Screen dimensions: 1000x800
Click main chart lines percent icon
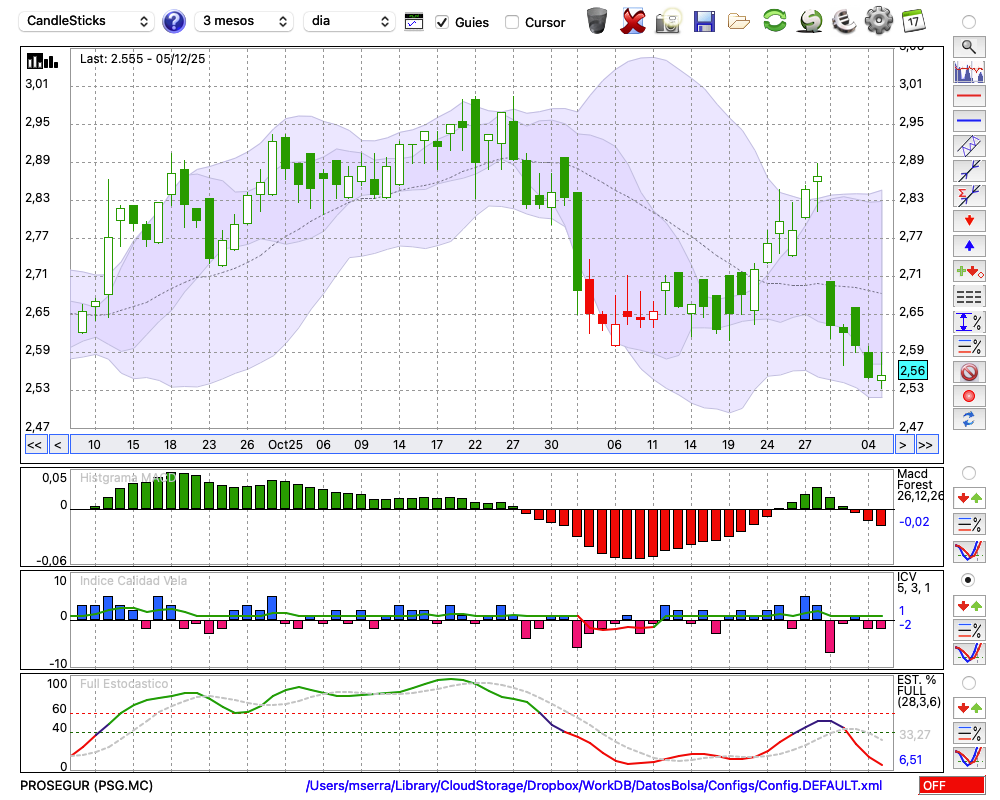coord(969,346)
